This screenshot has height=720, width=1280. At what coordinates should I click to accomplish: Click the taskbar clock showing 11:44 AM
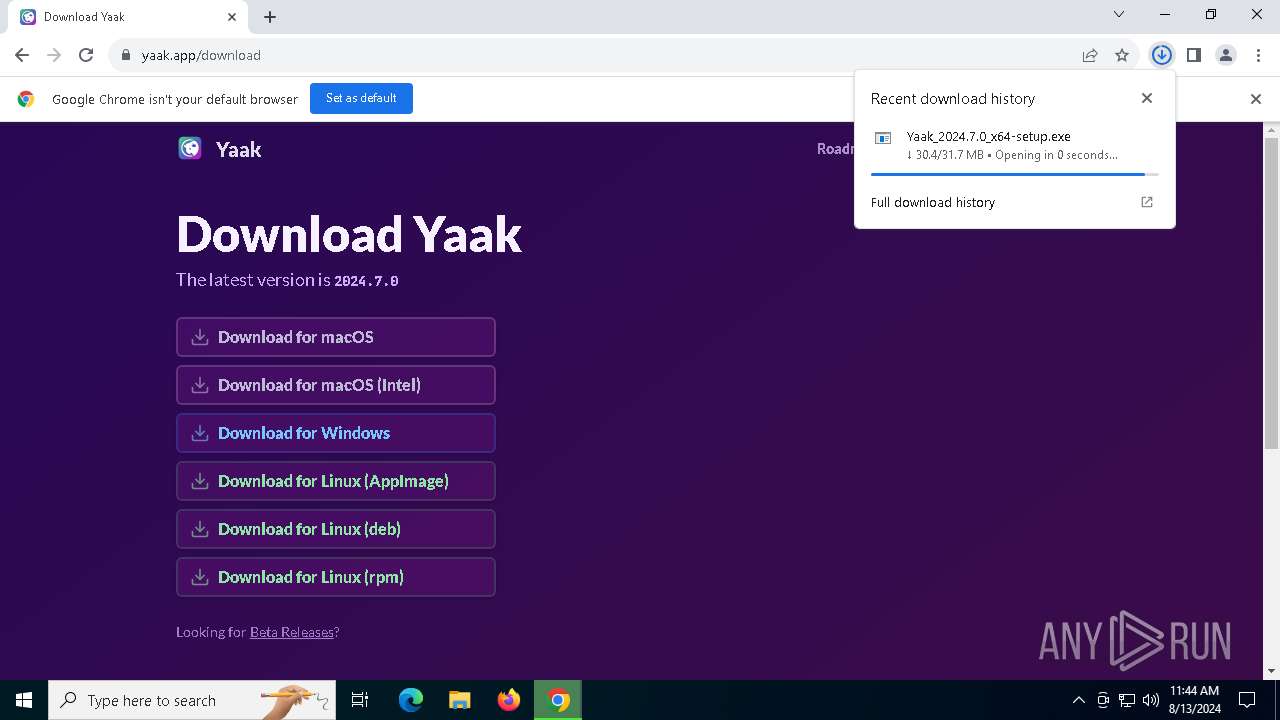(1195, 700)
